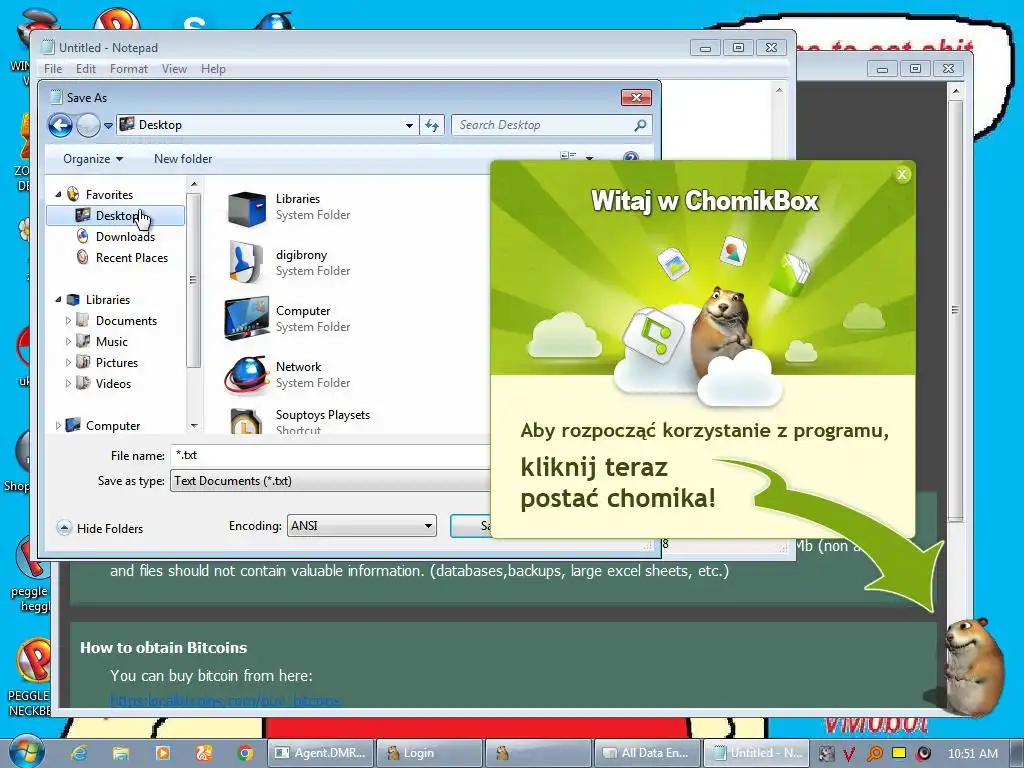Expand the Computer tree node
The width and height of the screenshot is (1024, 768).
tap(58, 426)
